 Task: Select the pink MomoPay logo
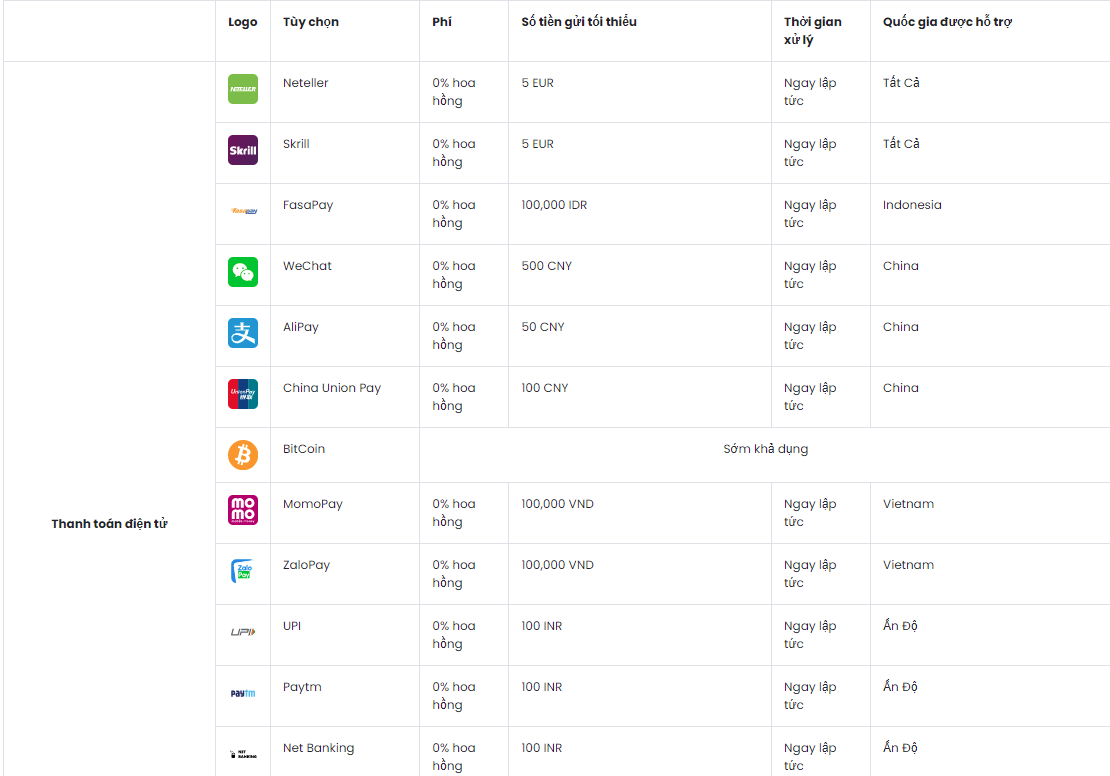[x=243, y=510]
